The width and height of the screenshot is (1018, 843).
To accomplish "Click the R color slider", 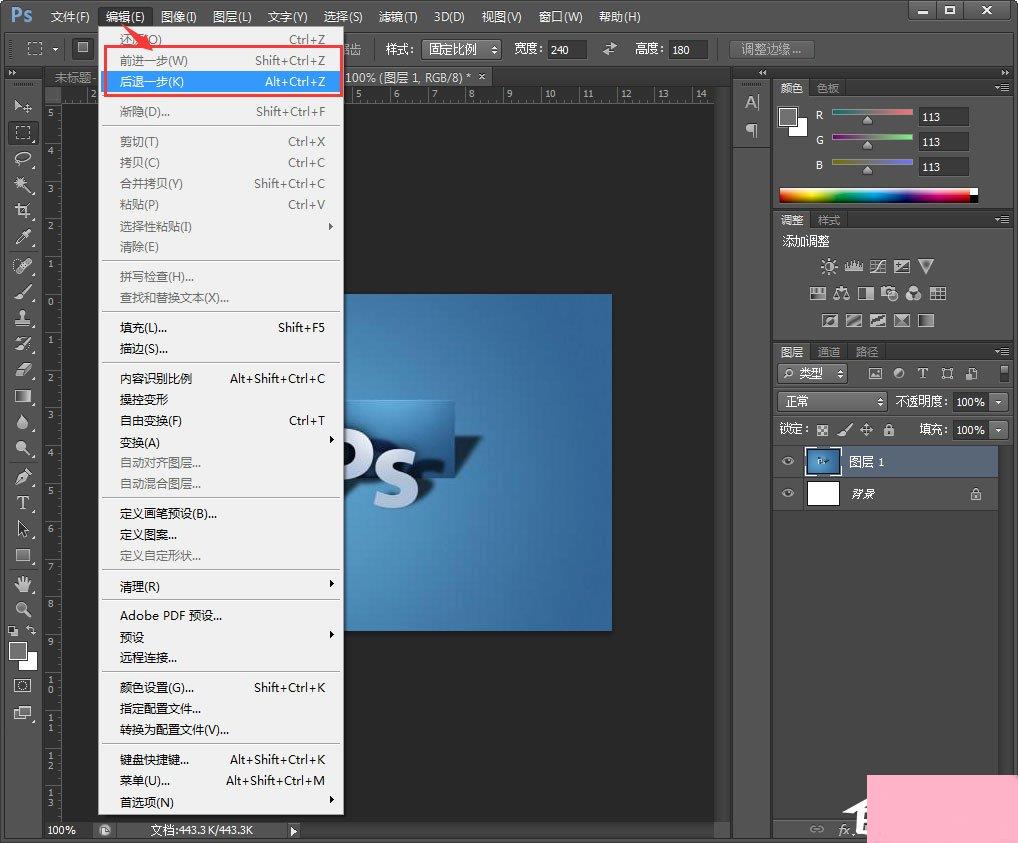I will (872, 115).
